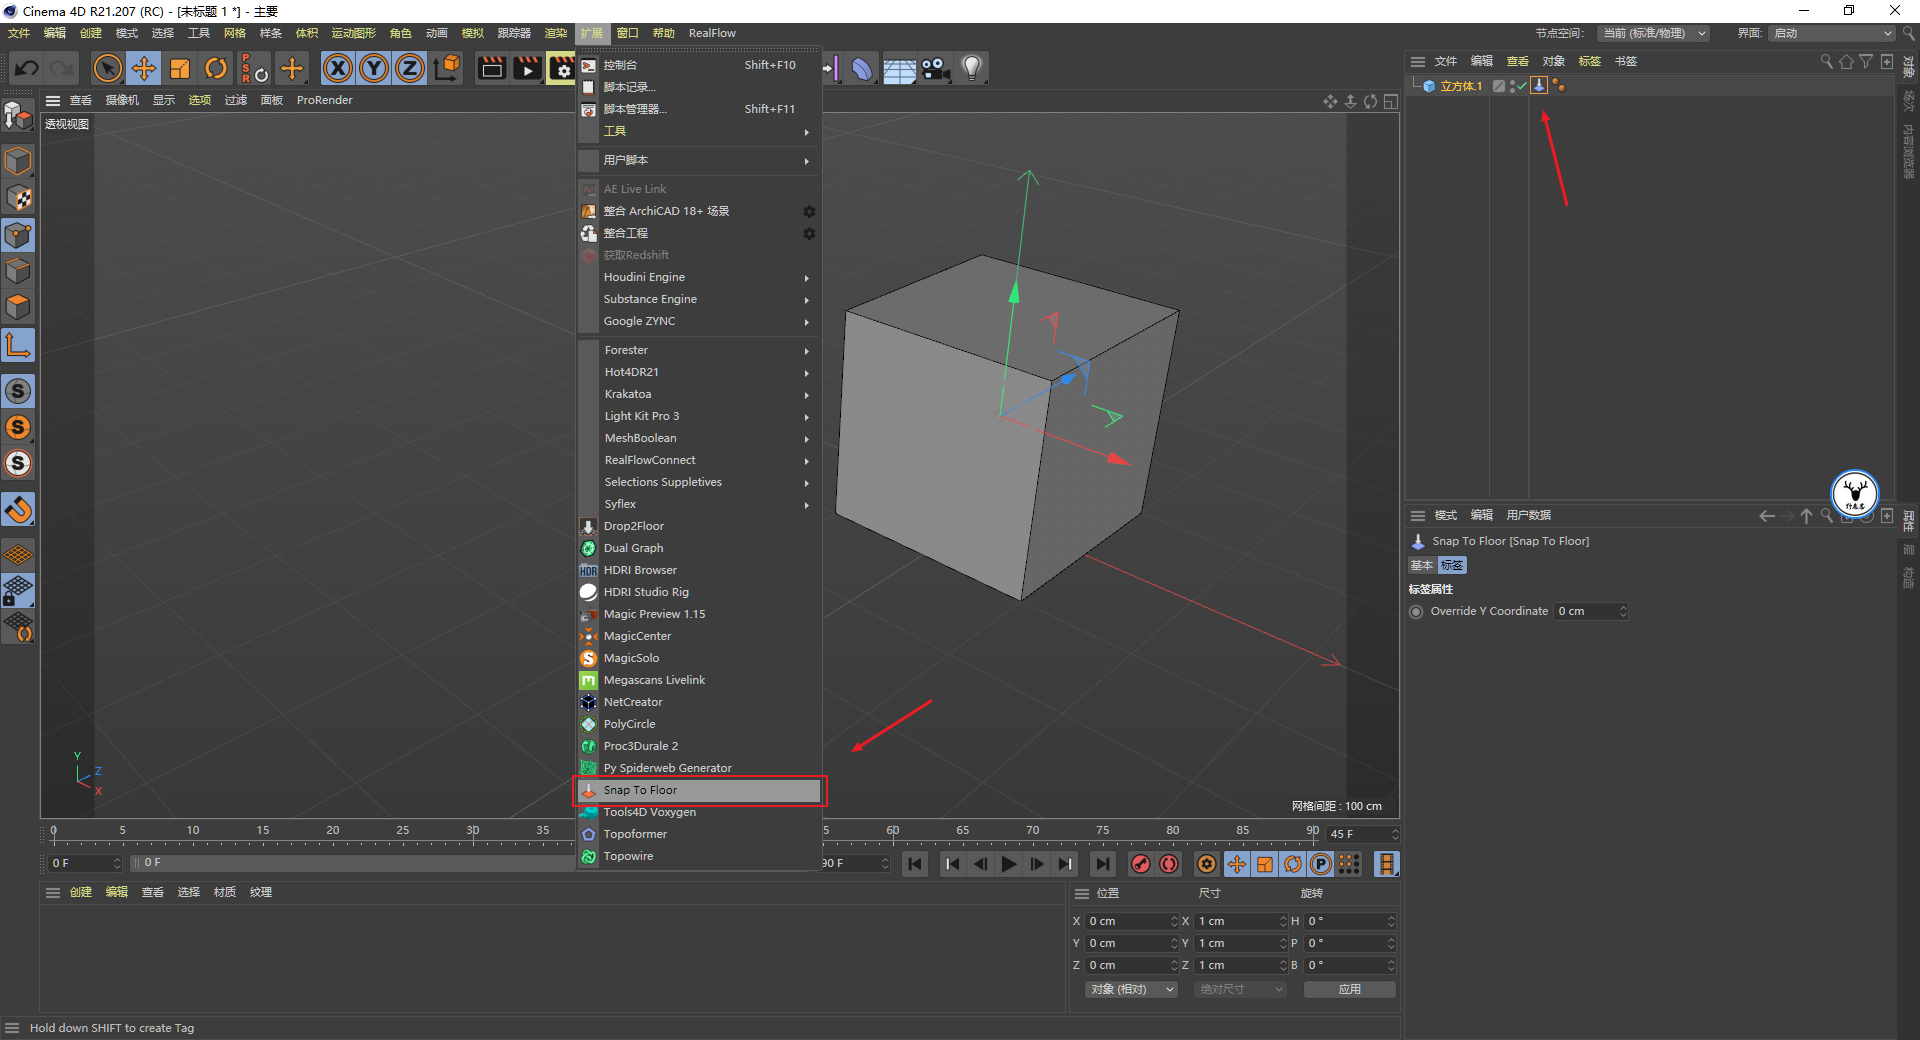1920x1040 pixels.
Task: Click the Undo arrow icon
Action: 27,69
